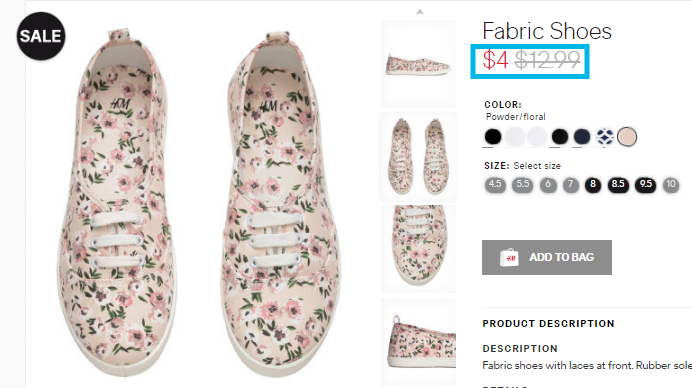Click the thumbnail carousel up arrow
The width and height of the screenshot is (692, 388).
[x=420, y=12]
